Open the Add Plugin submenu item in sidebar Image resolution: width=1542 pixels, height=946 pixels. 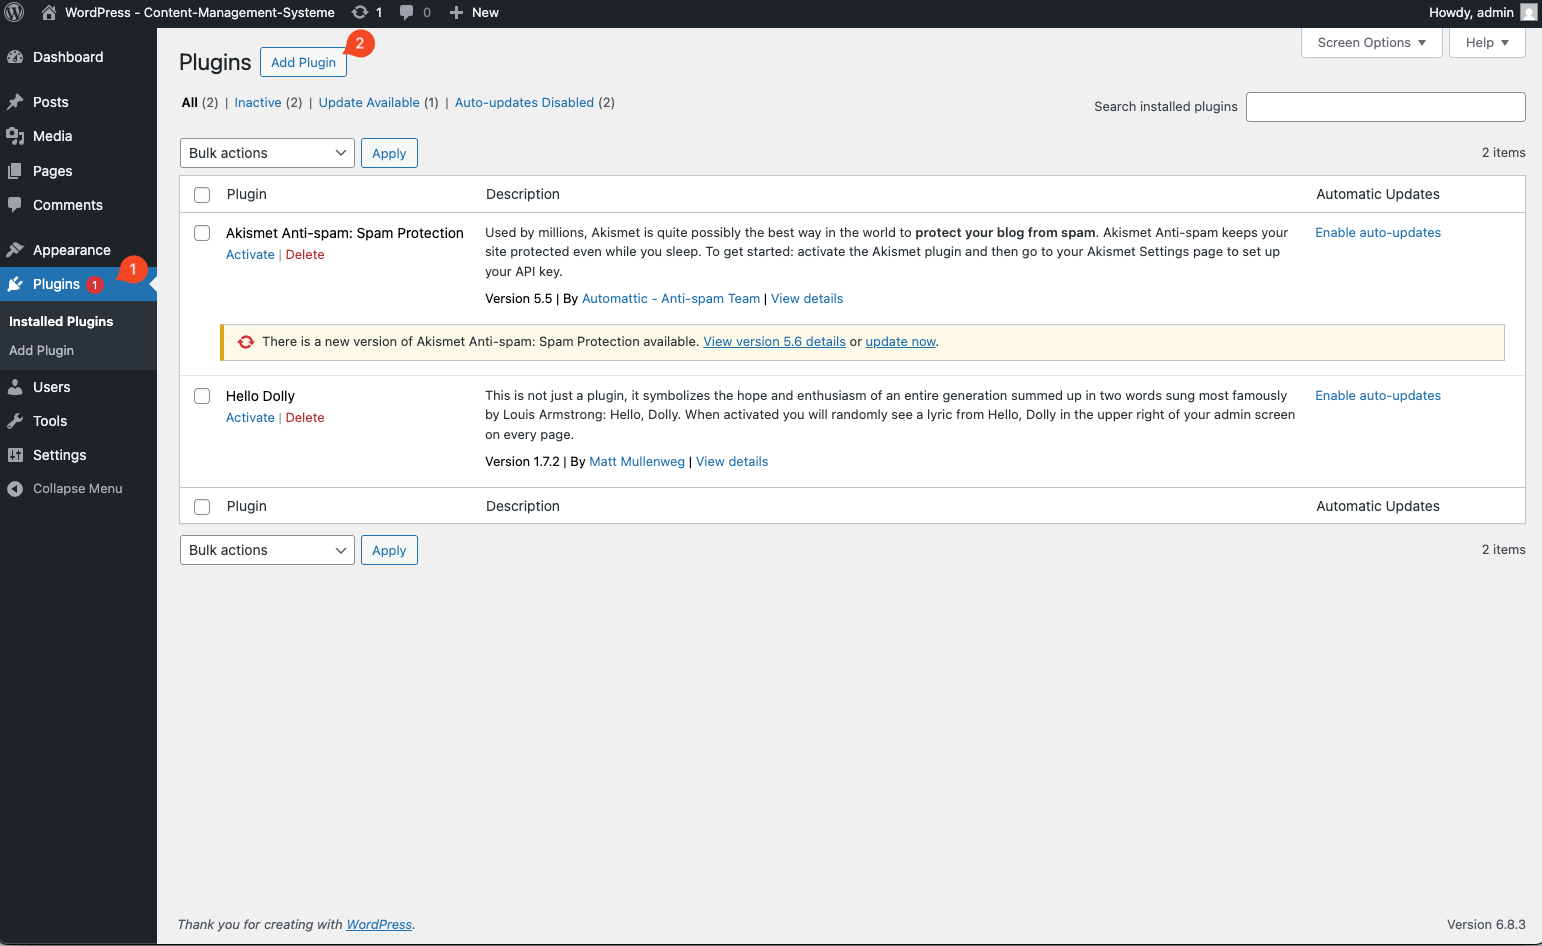click(42, 351)
